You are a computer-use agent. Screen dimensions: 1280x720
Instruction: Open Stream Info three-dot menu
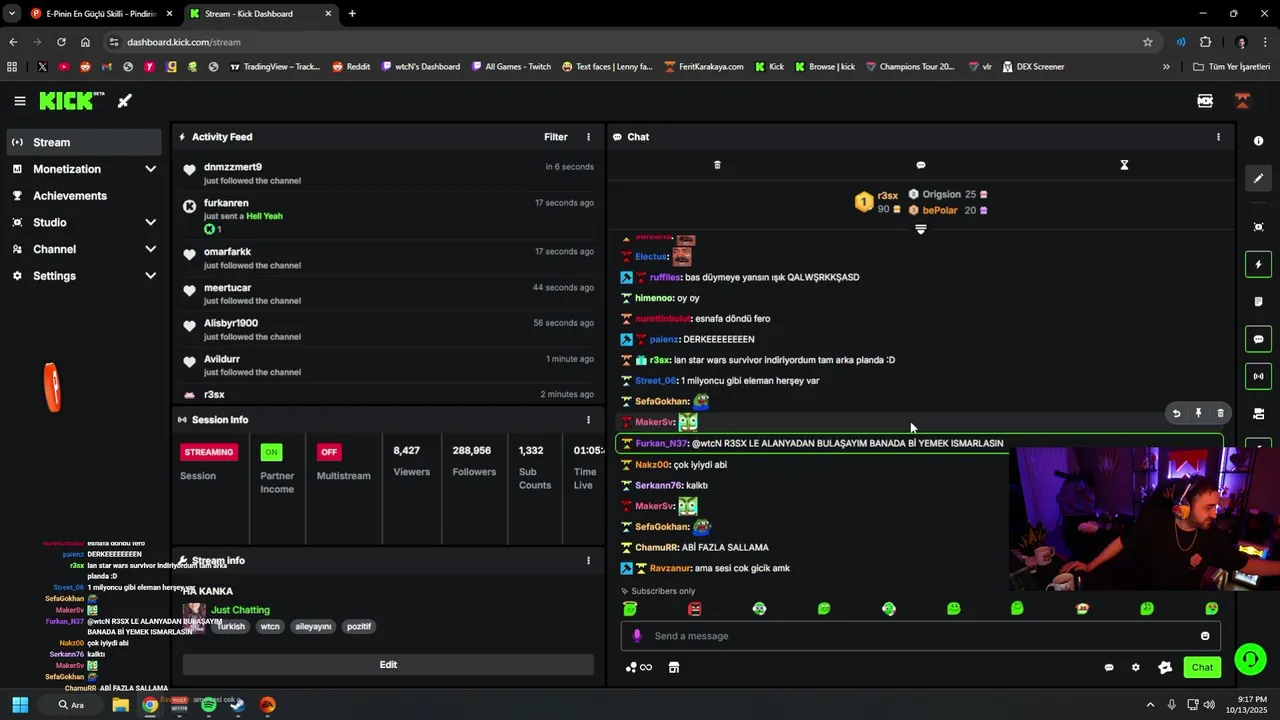pos(588,561)
